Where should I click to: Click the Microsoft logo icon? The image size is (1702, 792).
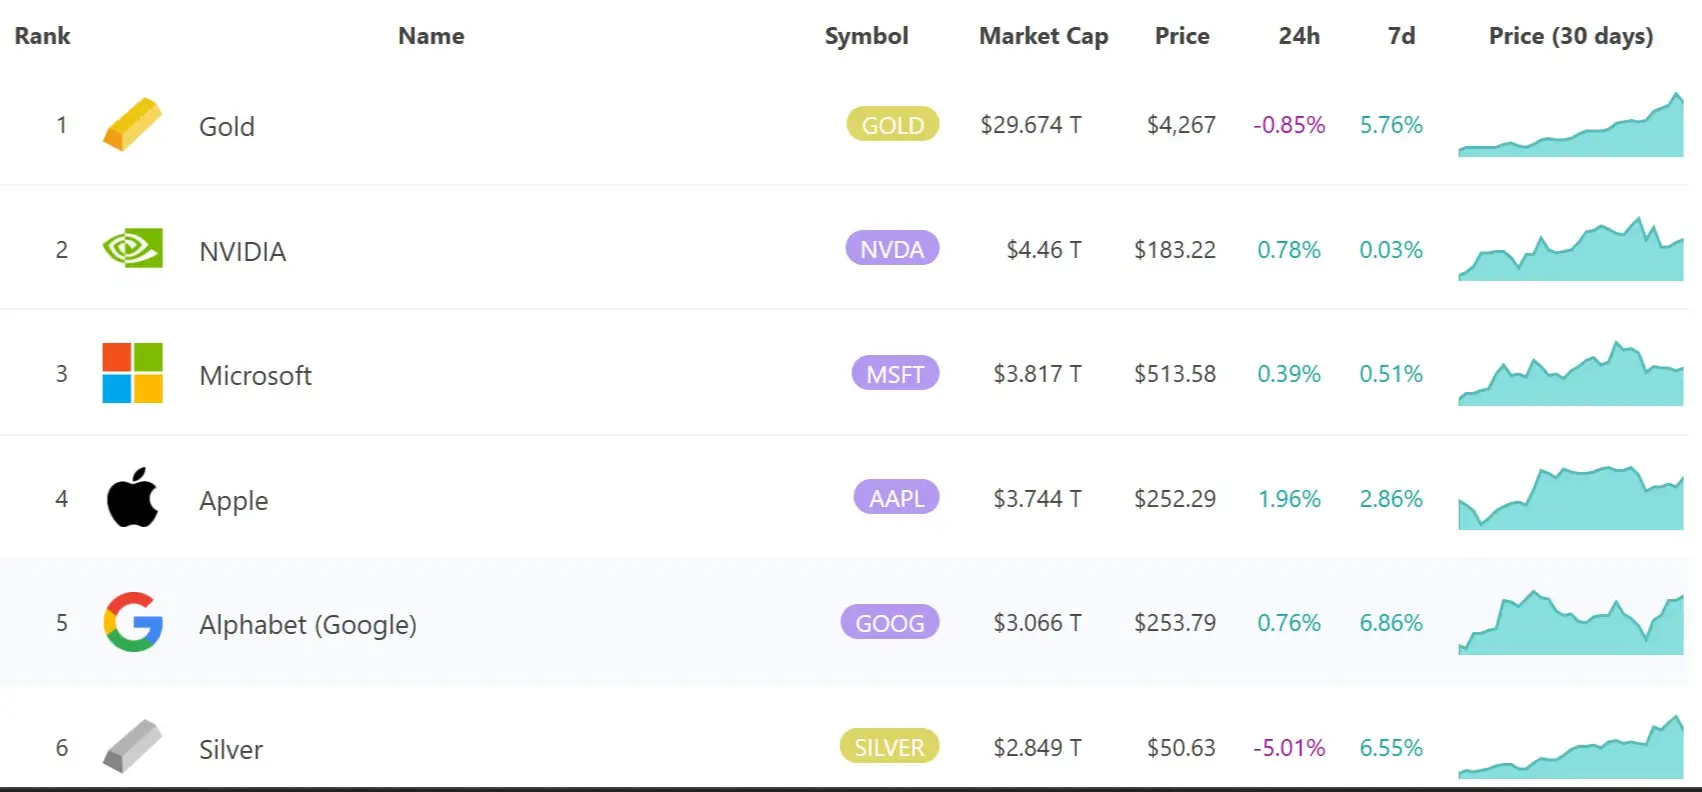[132, 373]
